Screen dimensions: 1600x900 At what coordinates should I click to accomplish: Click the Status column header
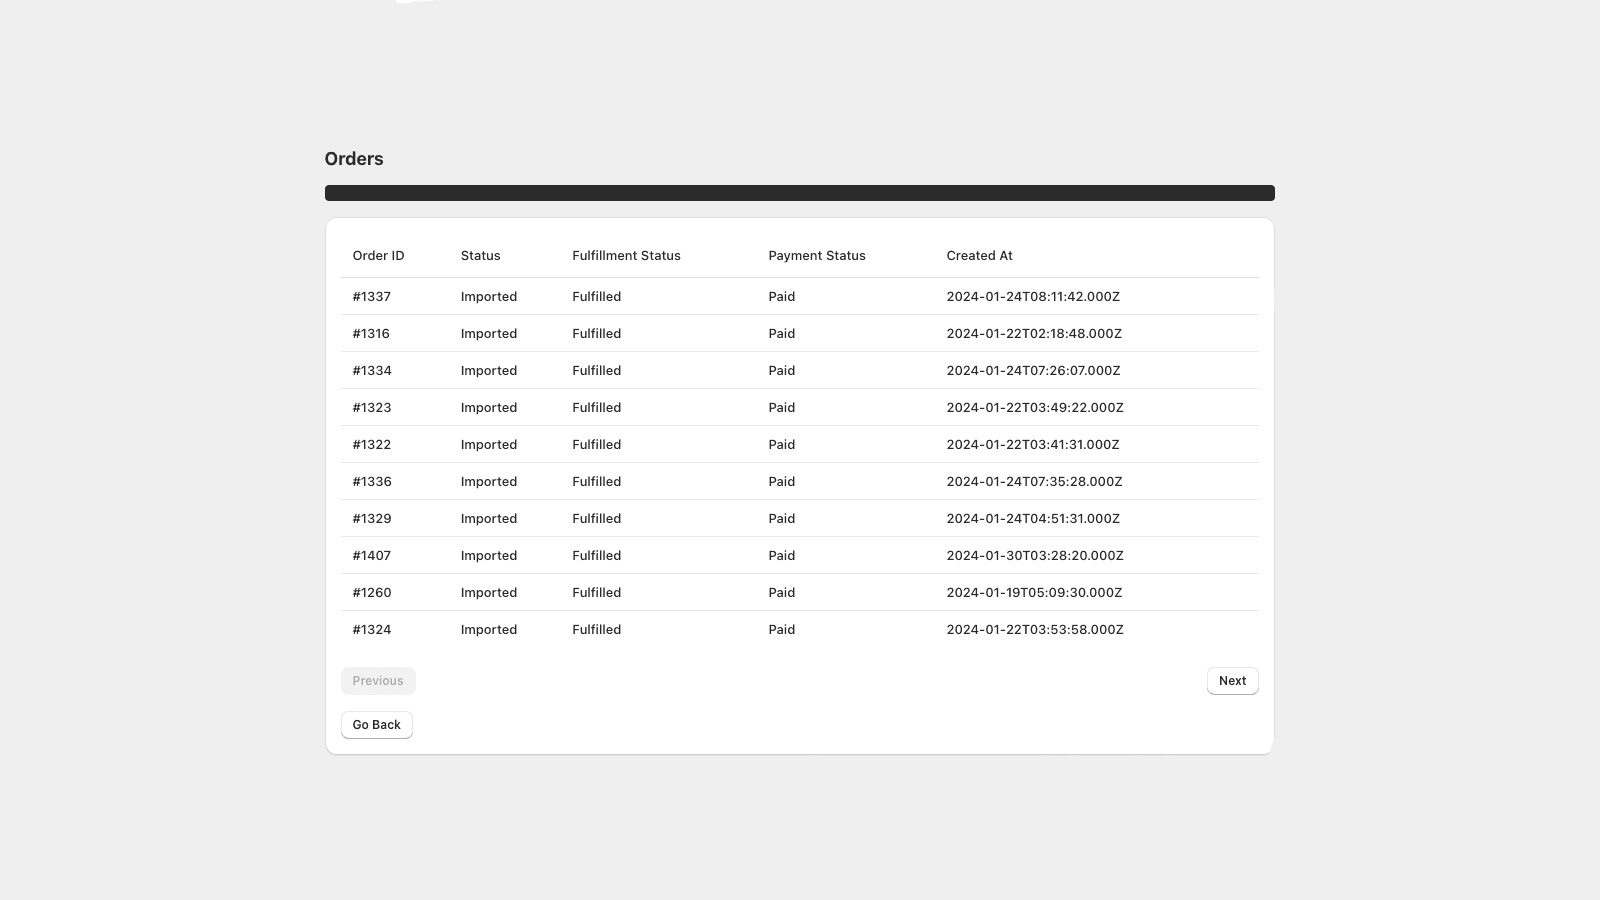[480, 255]
